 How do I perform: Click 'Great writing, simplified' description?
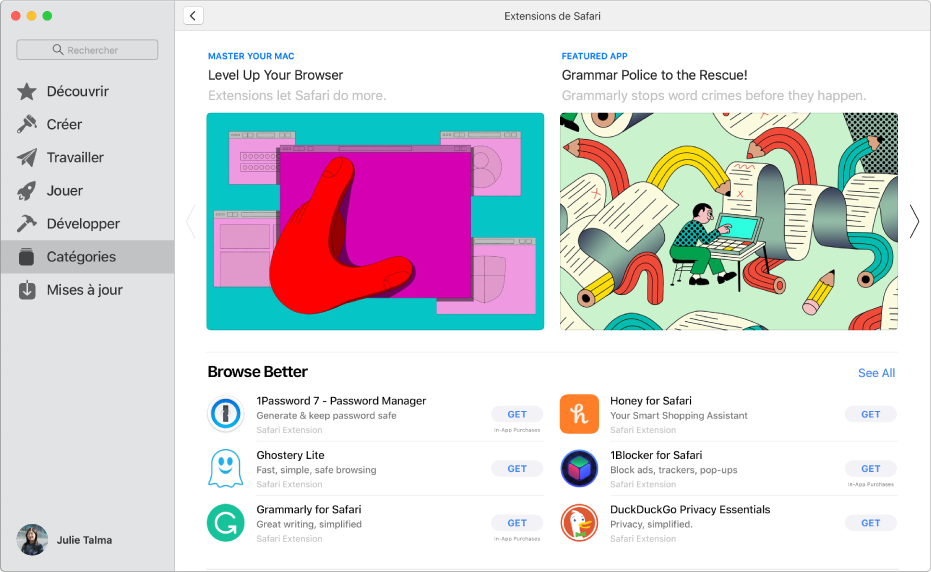pos(309,524)
